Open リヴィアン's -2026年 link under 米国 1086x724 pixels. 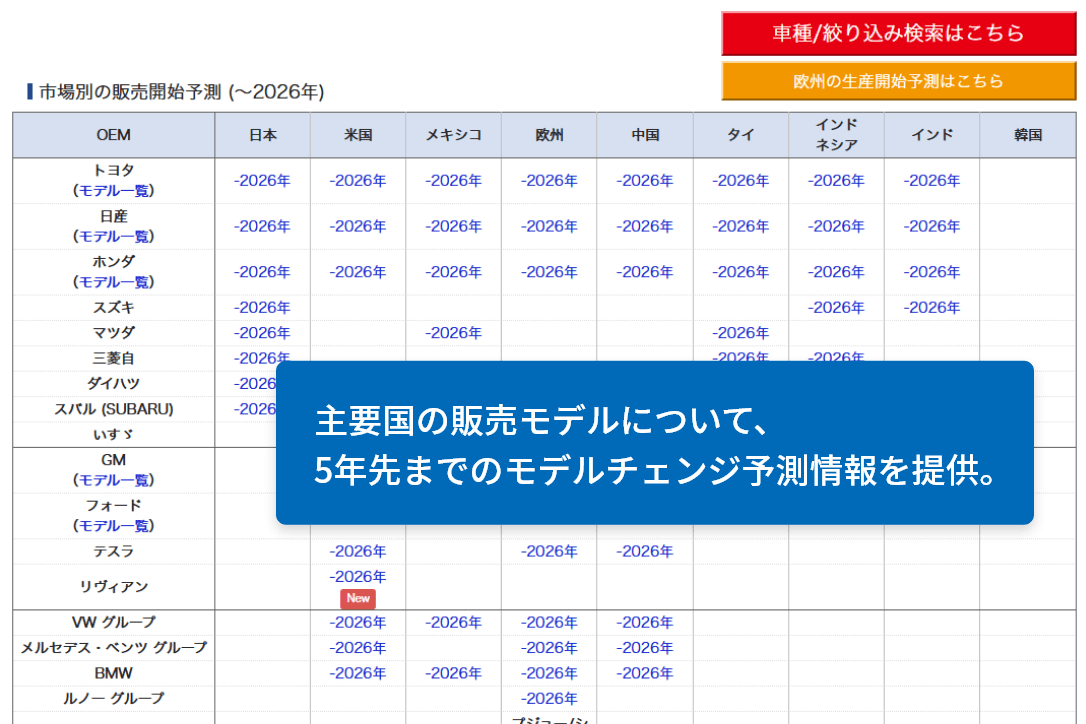357,577
